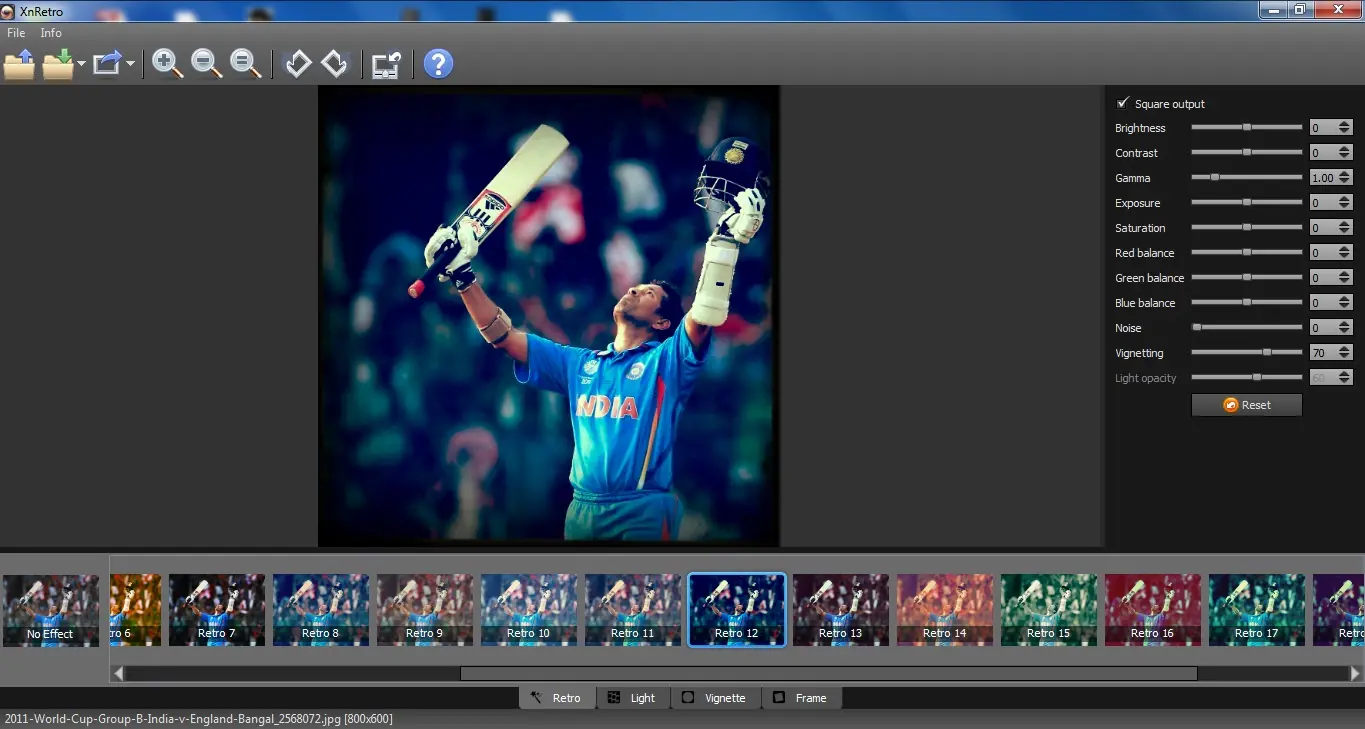Switch to the Light tab
The height and width of the screenshot is (729, 1365).
click(632, 698)
